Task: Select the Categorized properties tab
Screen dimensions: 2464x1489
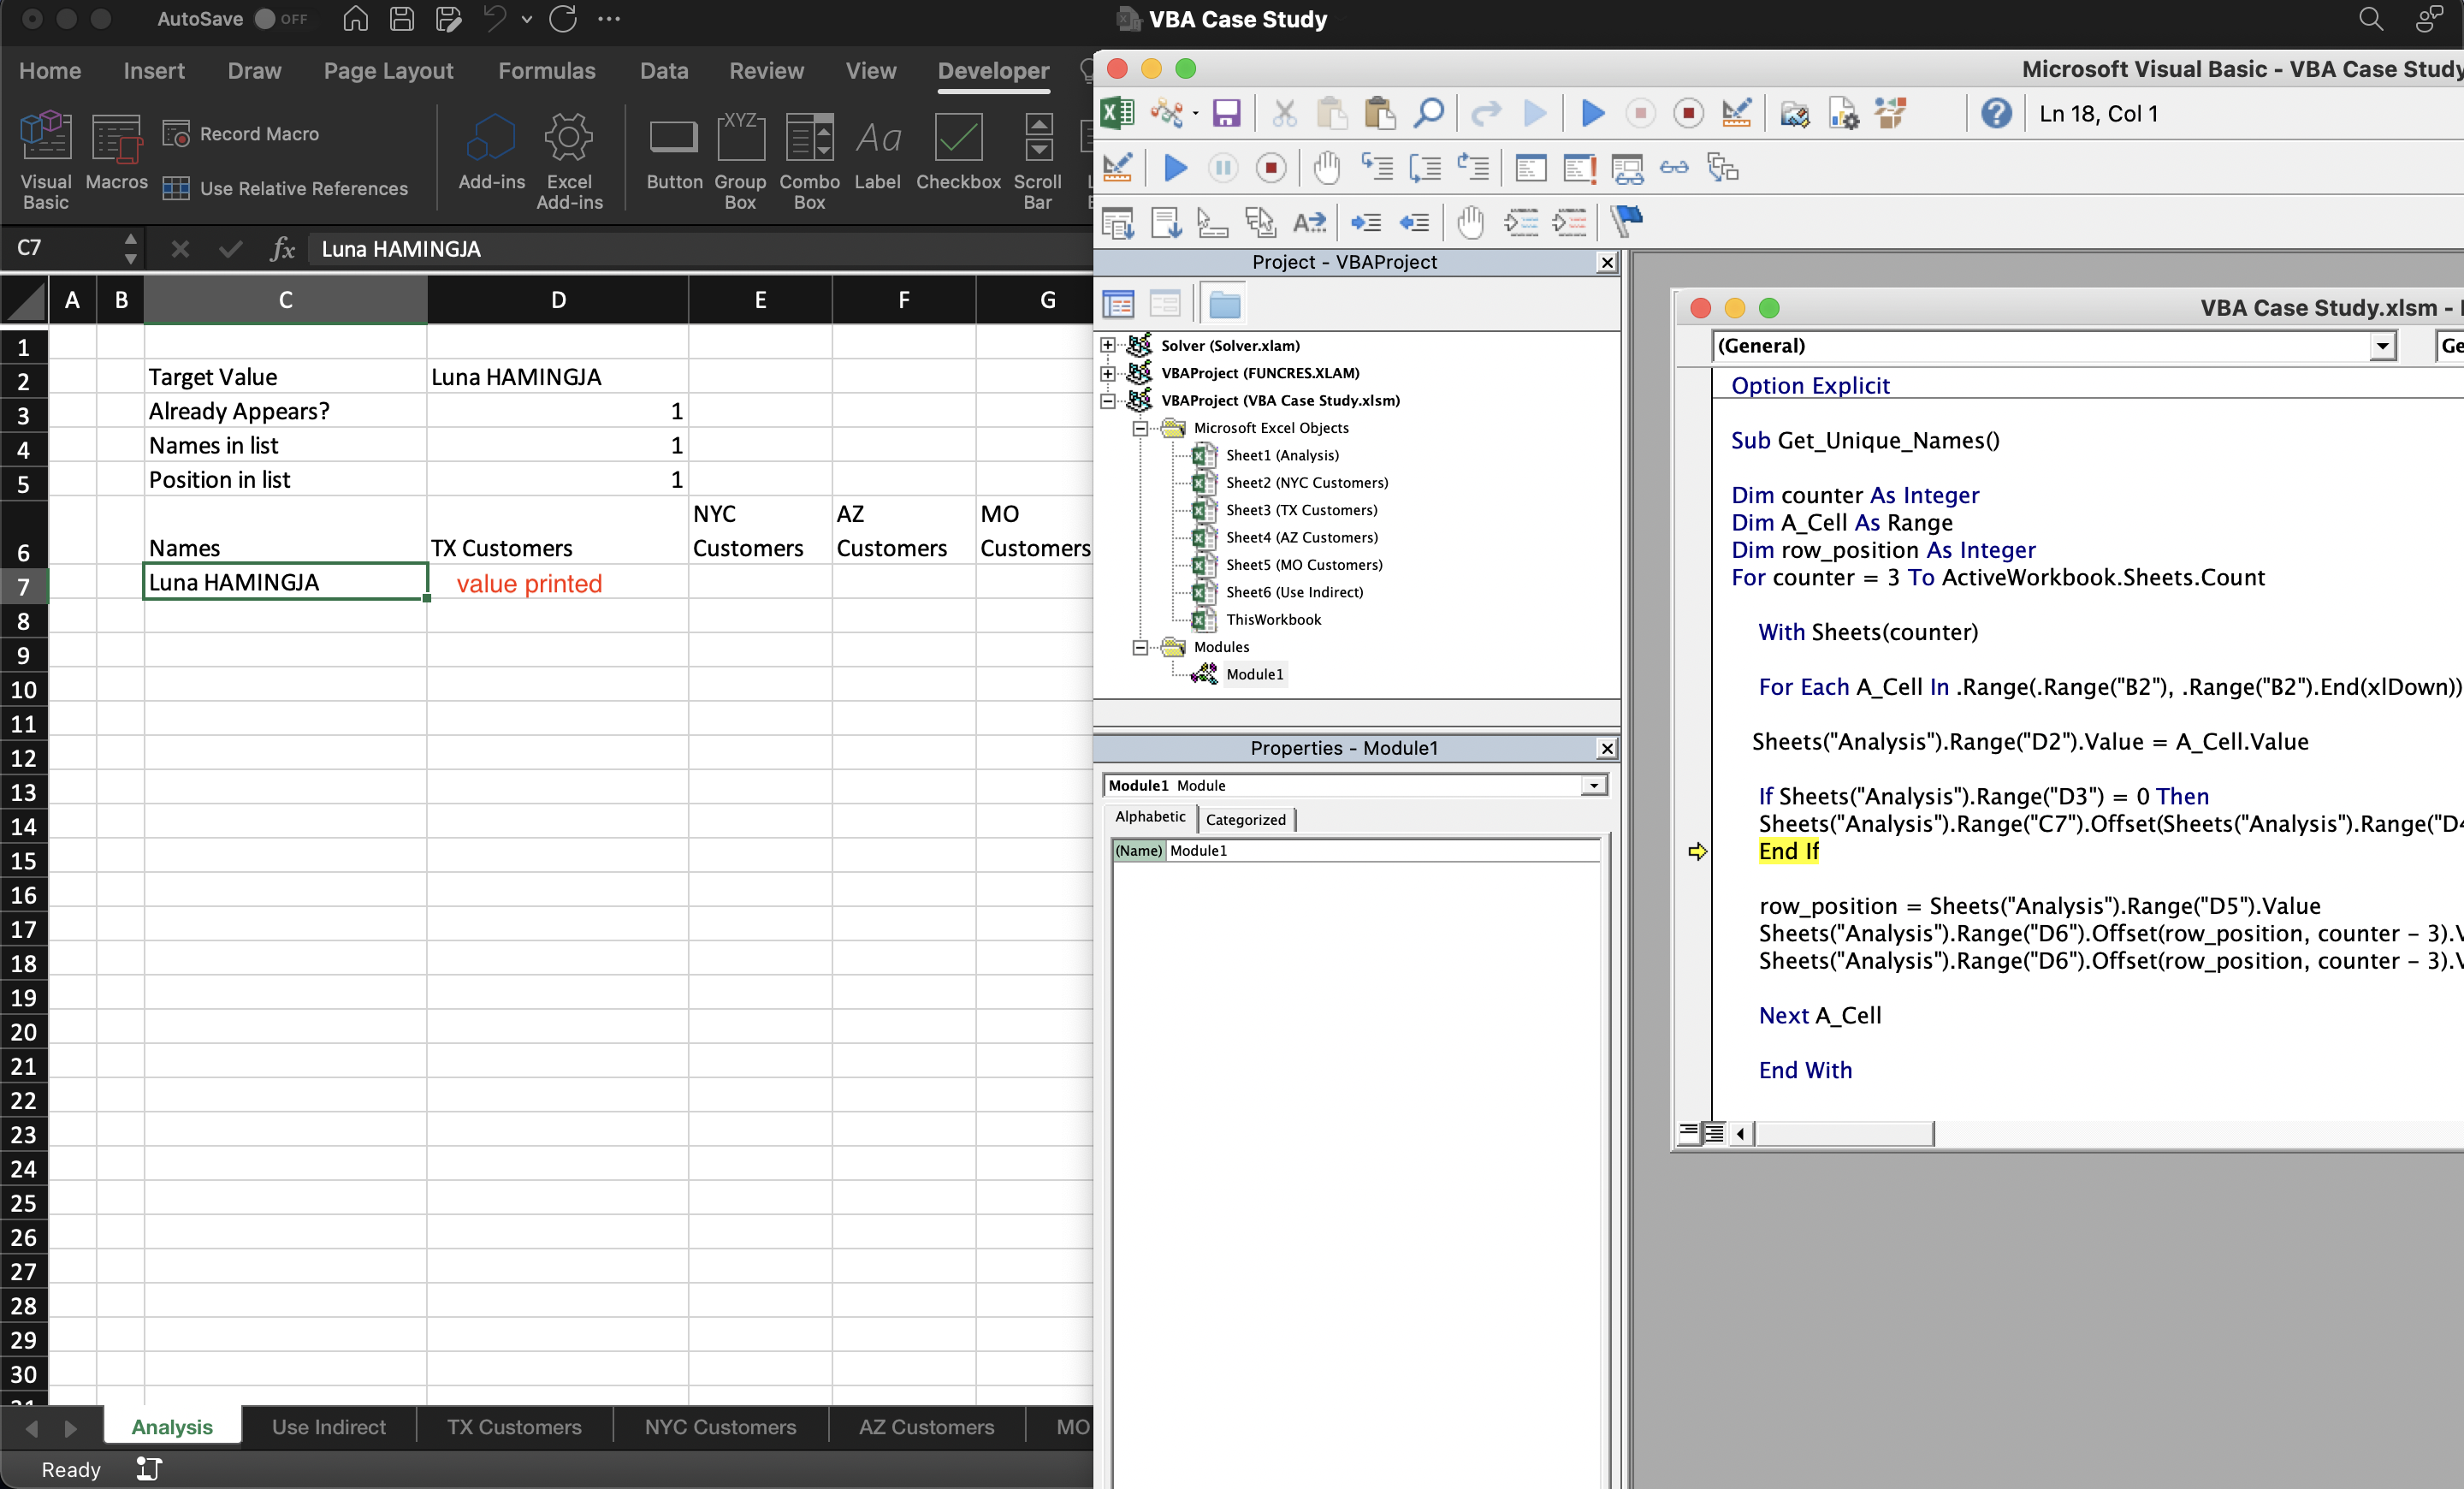Action: [x=1245, y=819]
